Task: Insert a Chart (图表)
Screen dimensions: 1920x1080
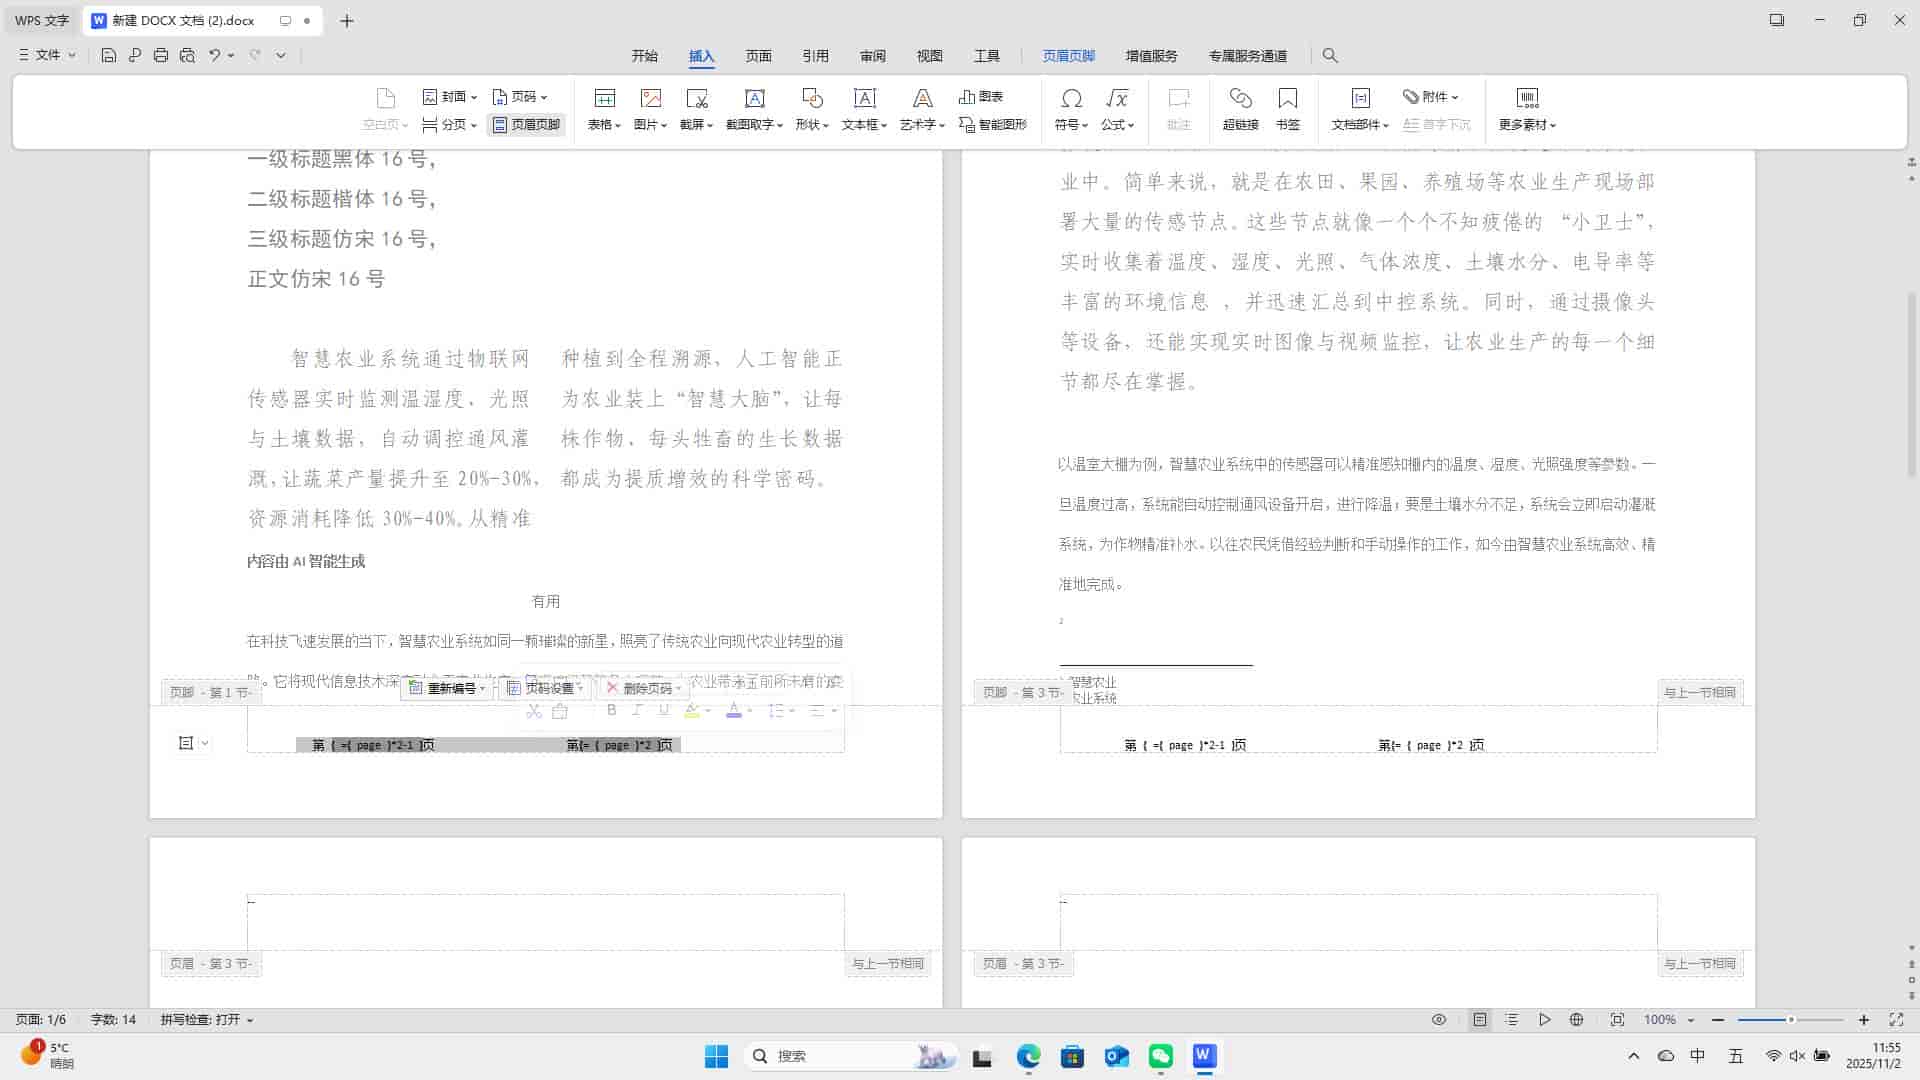Action: (981, 96)
